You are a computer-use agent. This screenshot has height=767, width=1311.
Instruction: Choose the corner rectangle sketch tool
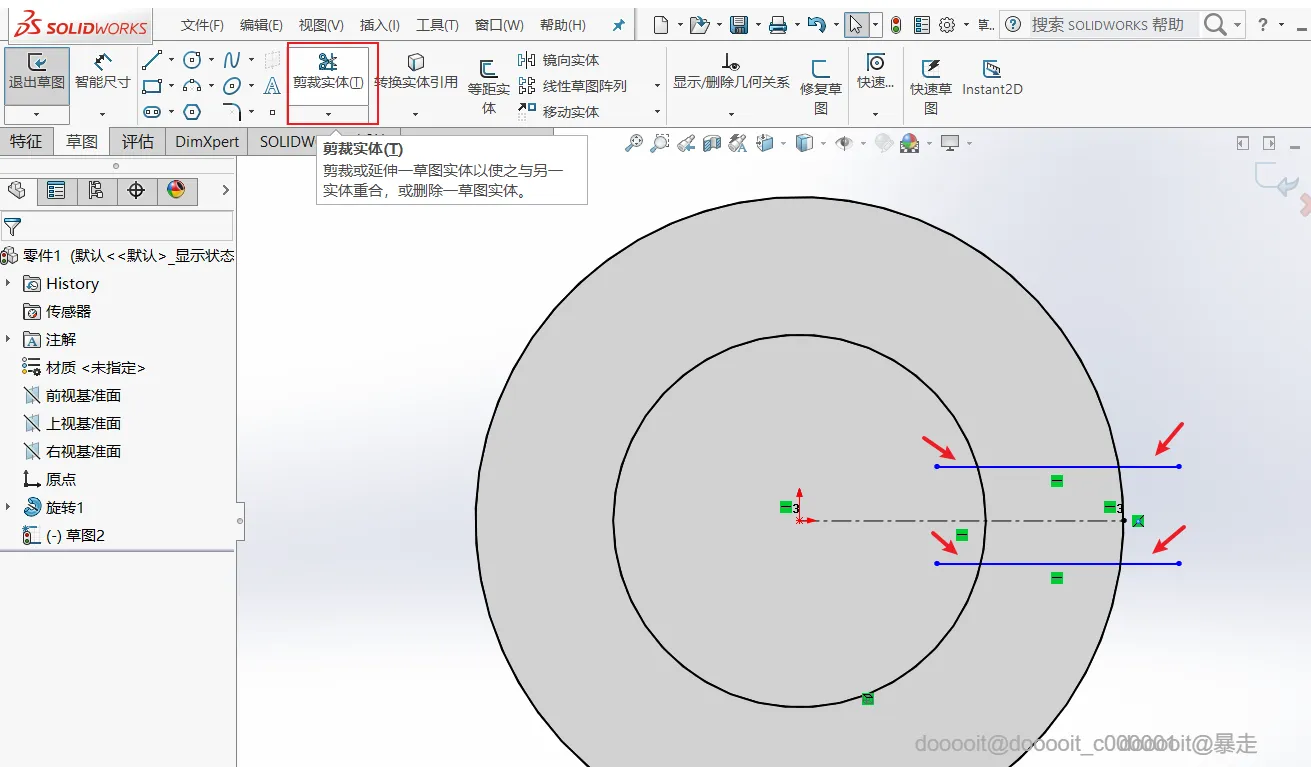click(x=152, y=86)
